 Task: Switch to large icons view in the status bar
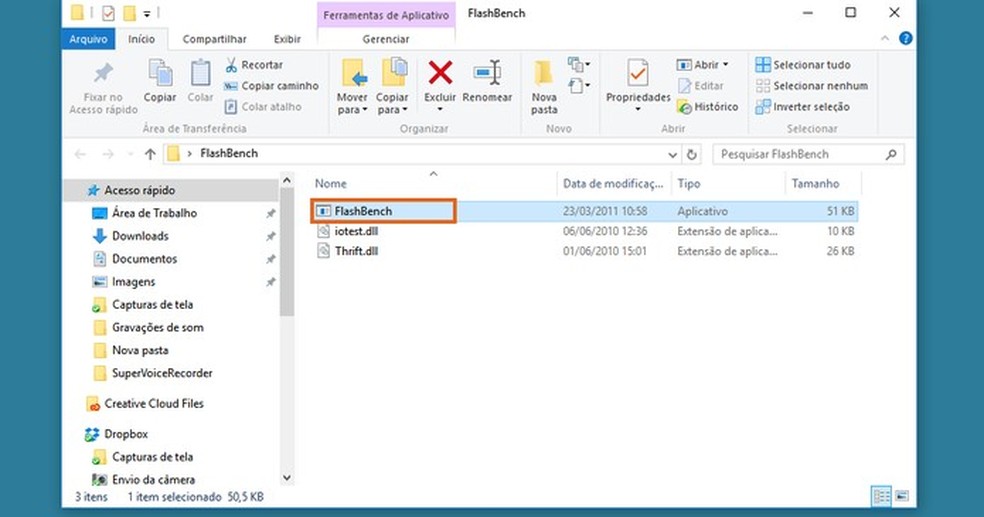coord(902,496)
